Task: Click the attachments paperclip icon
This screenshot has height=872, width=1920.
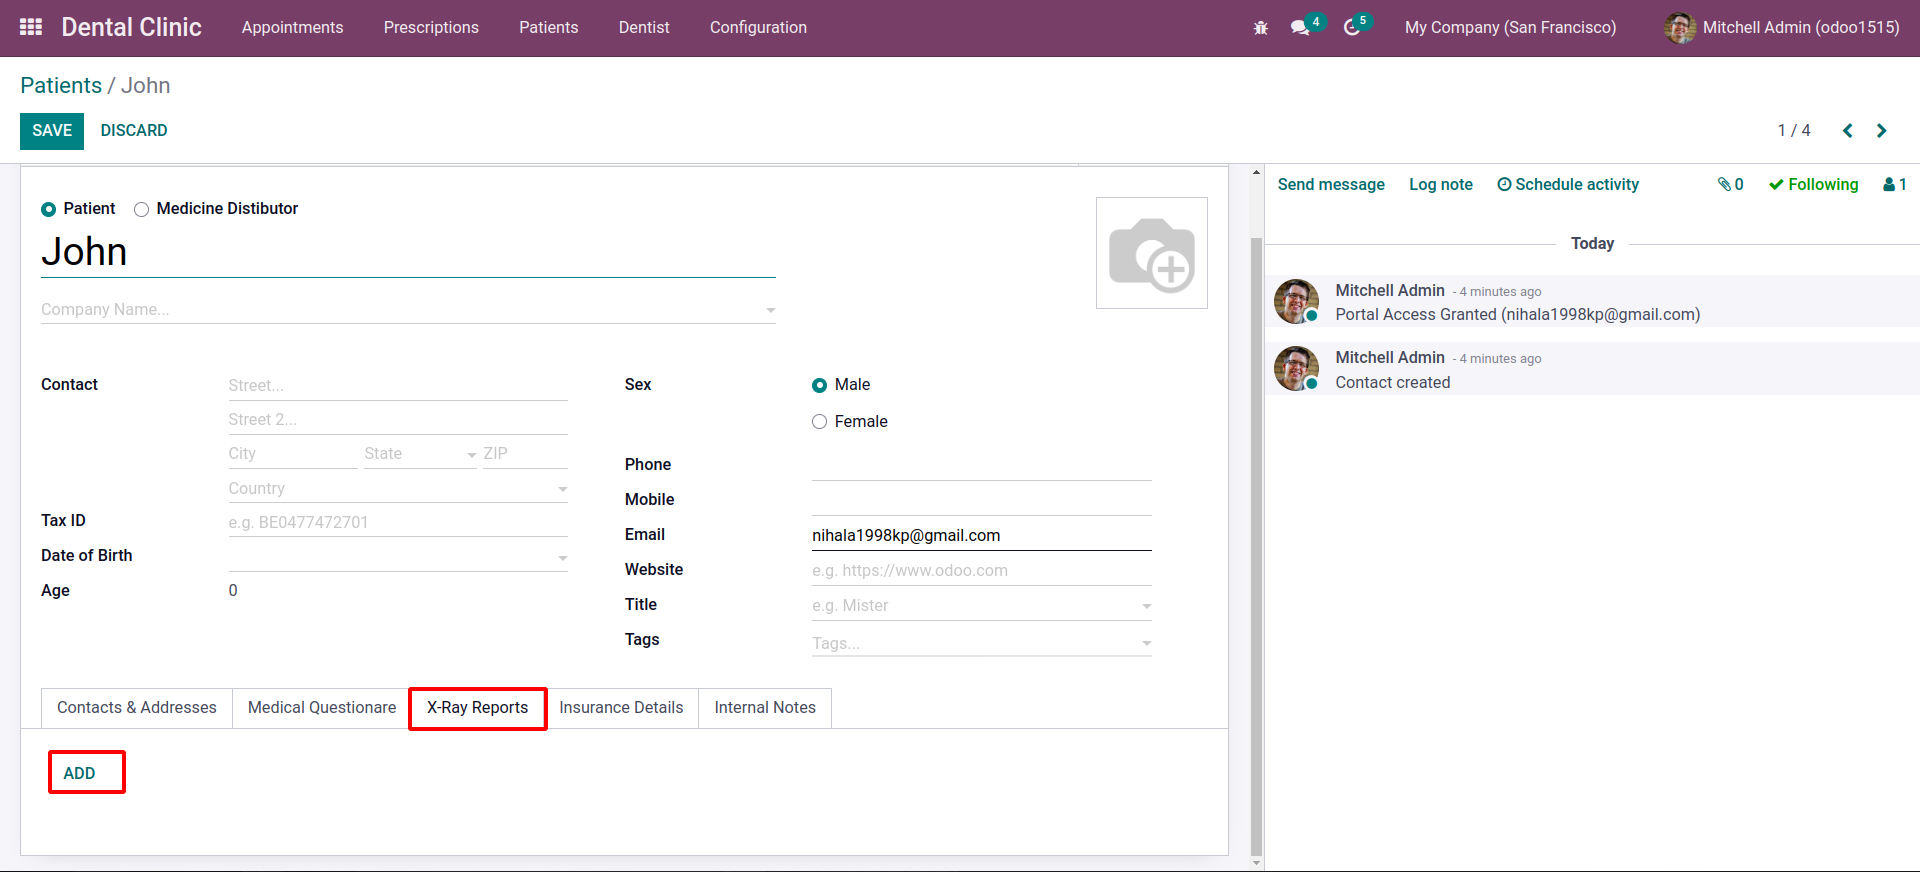Action: coord(1730,184)
